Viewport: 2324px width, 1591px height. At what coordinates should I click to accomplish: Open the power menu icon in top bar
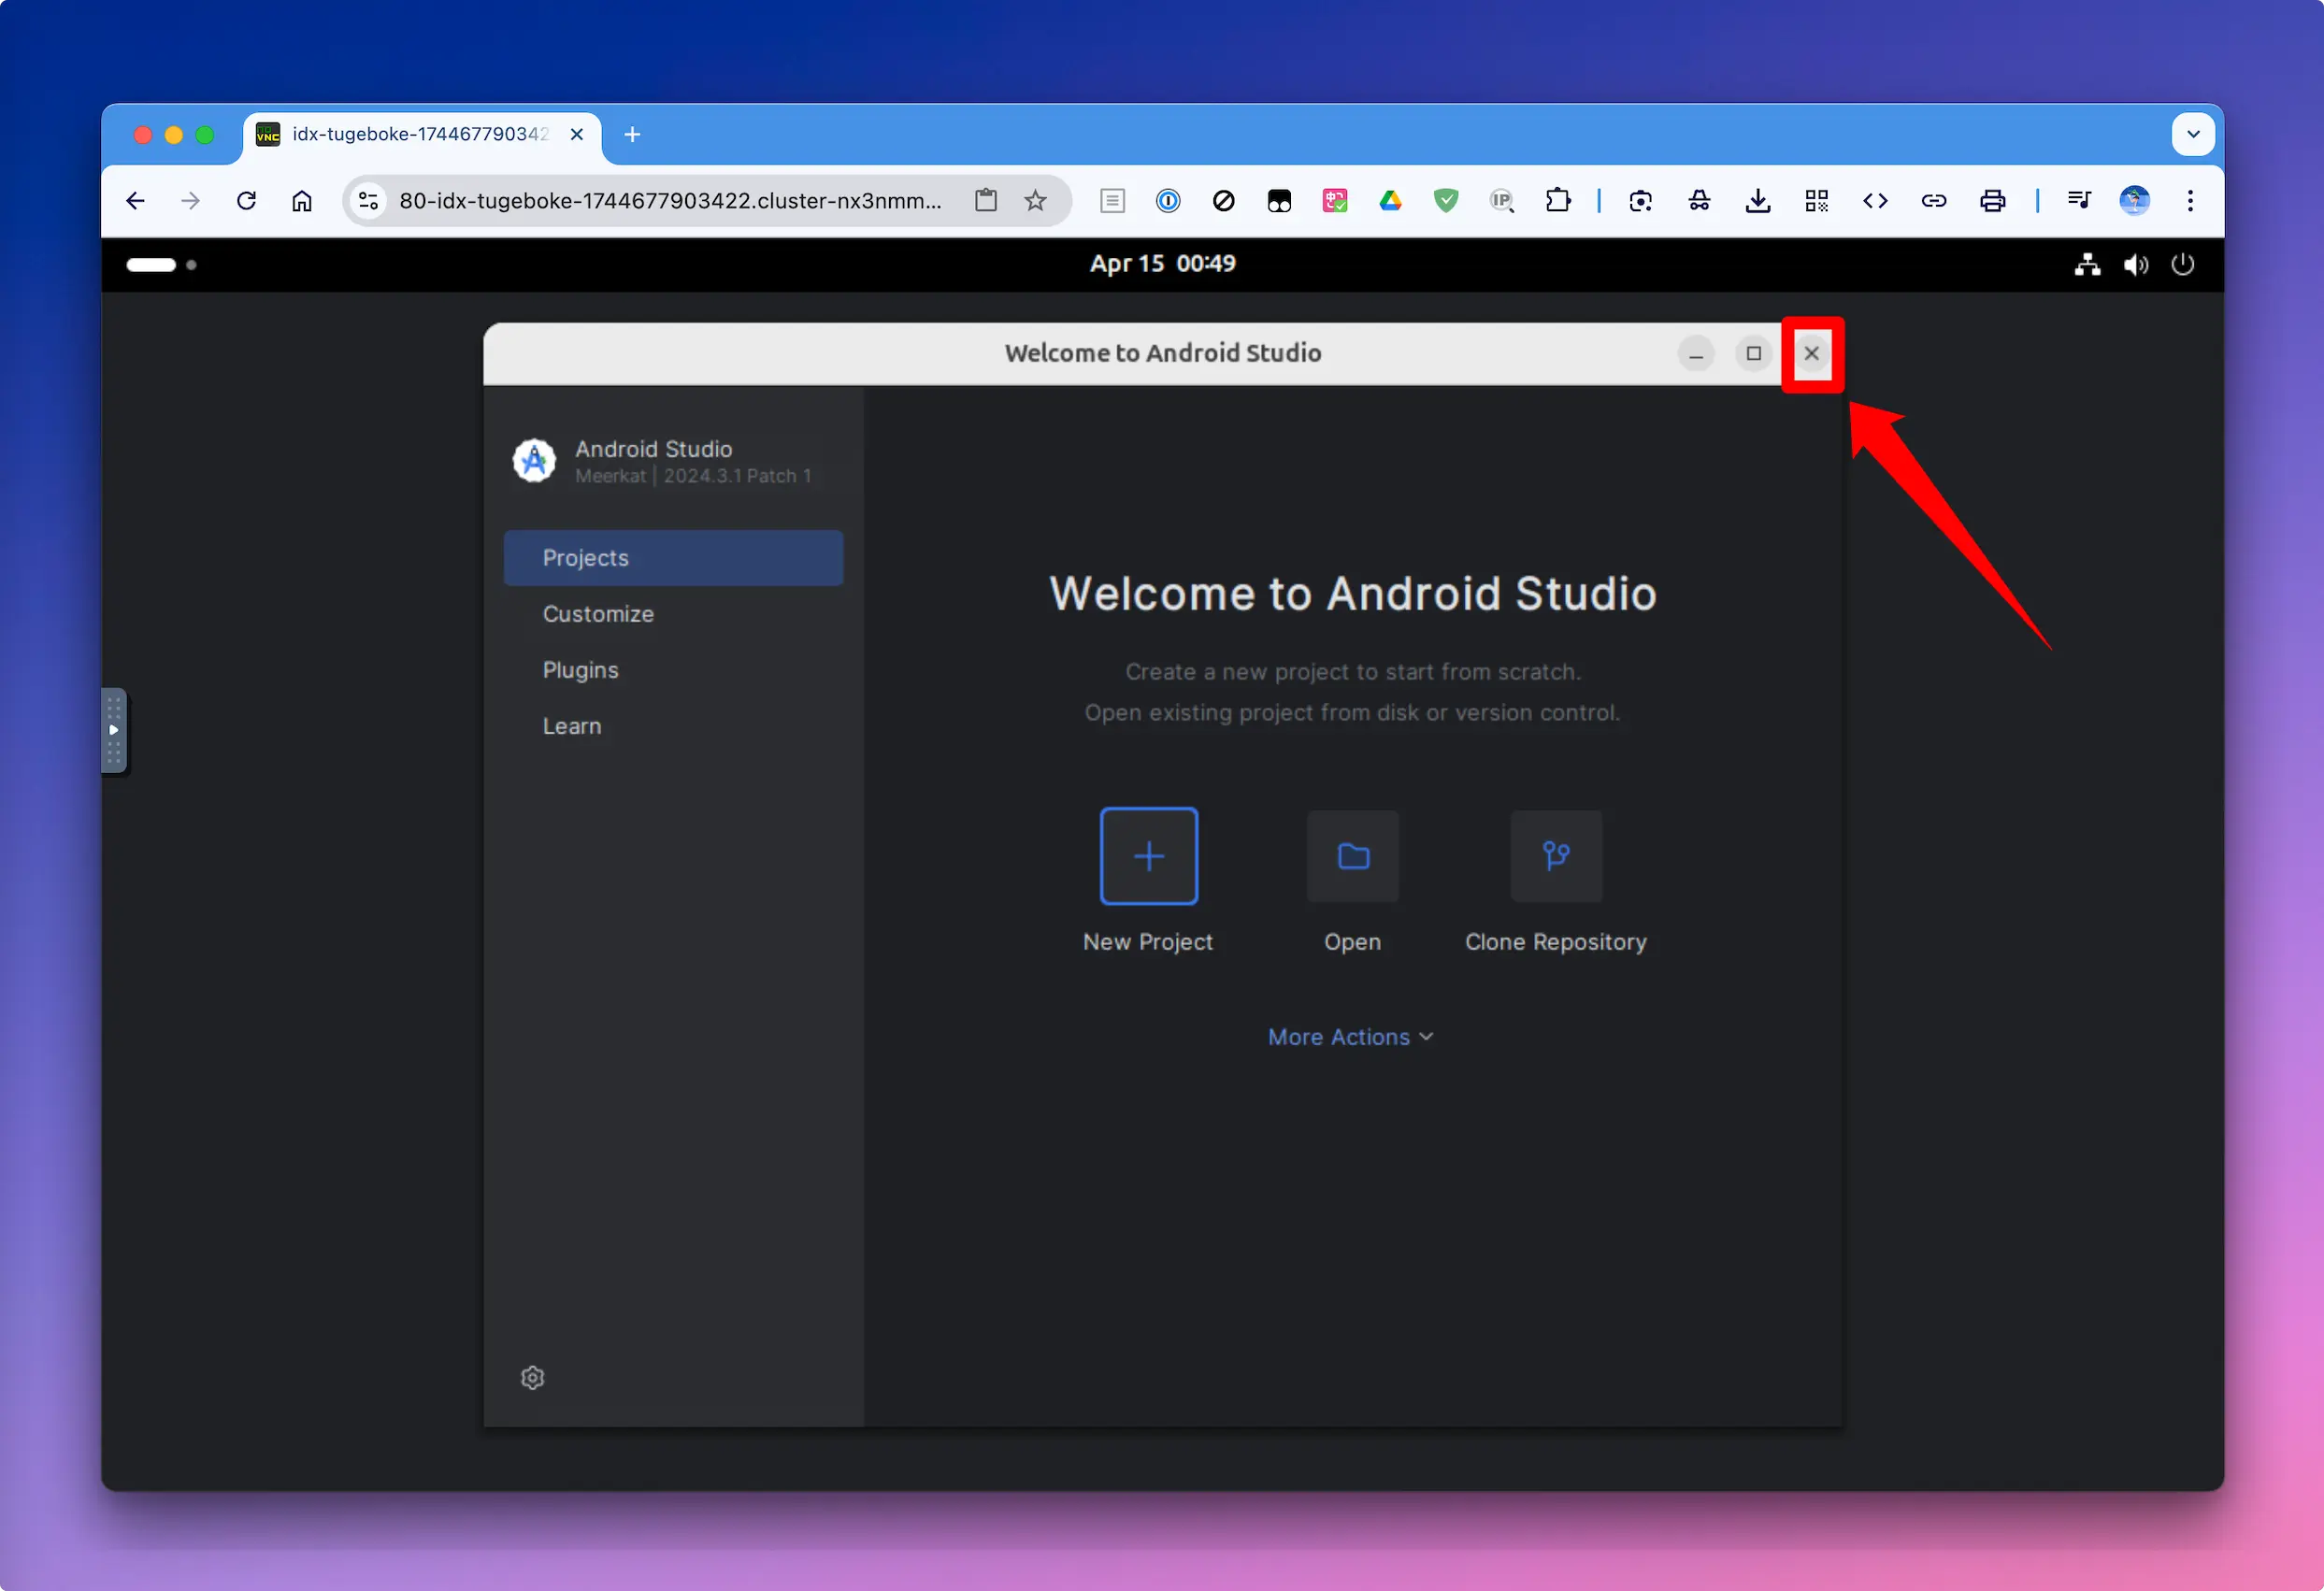[x=2183, y=265]
